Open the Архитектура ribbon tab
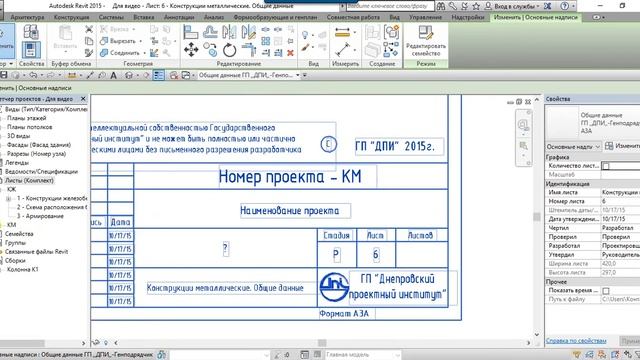Screen dimensions: 640x360 click(x=27, y=17)
